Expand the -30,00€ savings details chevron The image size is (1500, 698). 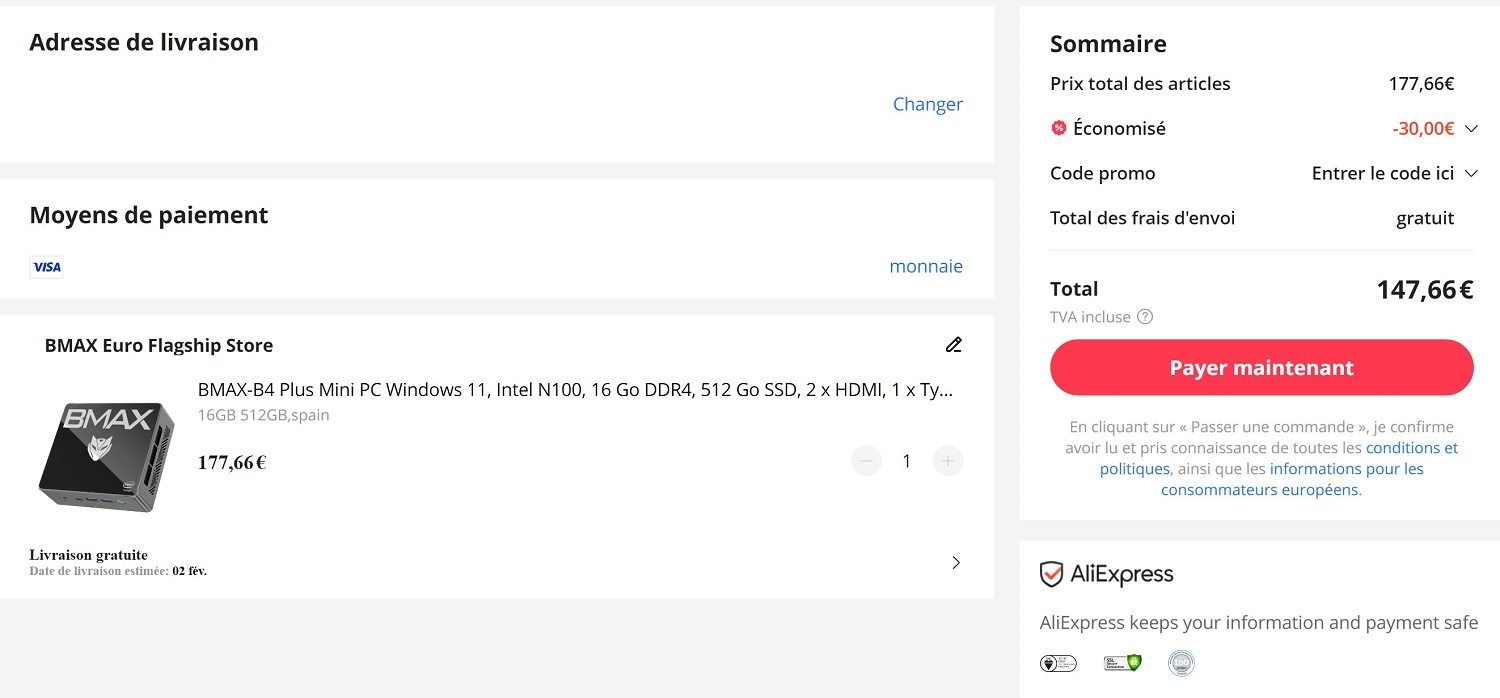tap(1471, 128)
